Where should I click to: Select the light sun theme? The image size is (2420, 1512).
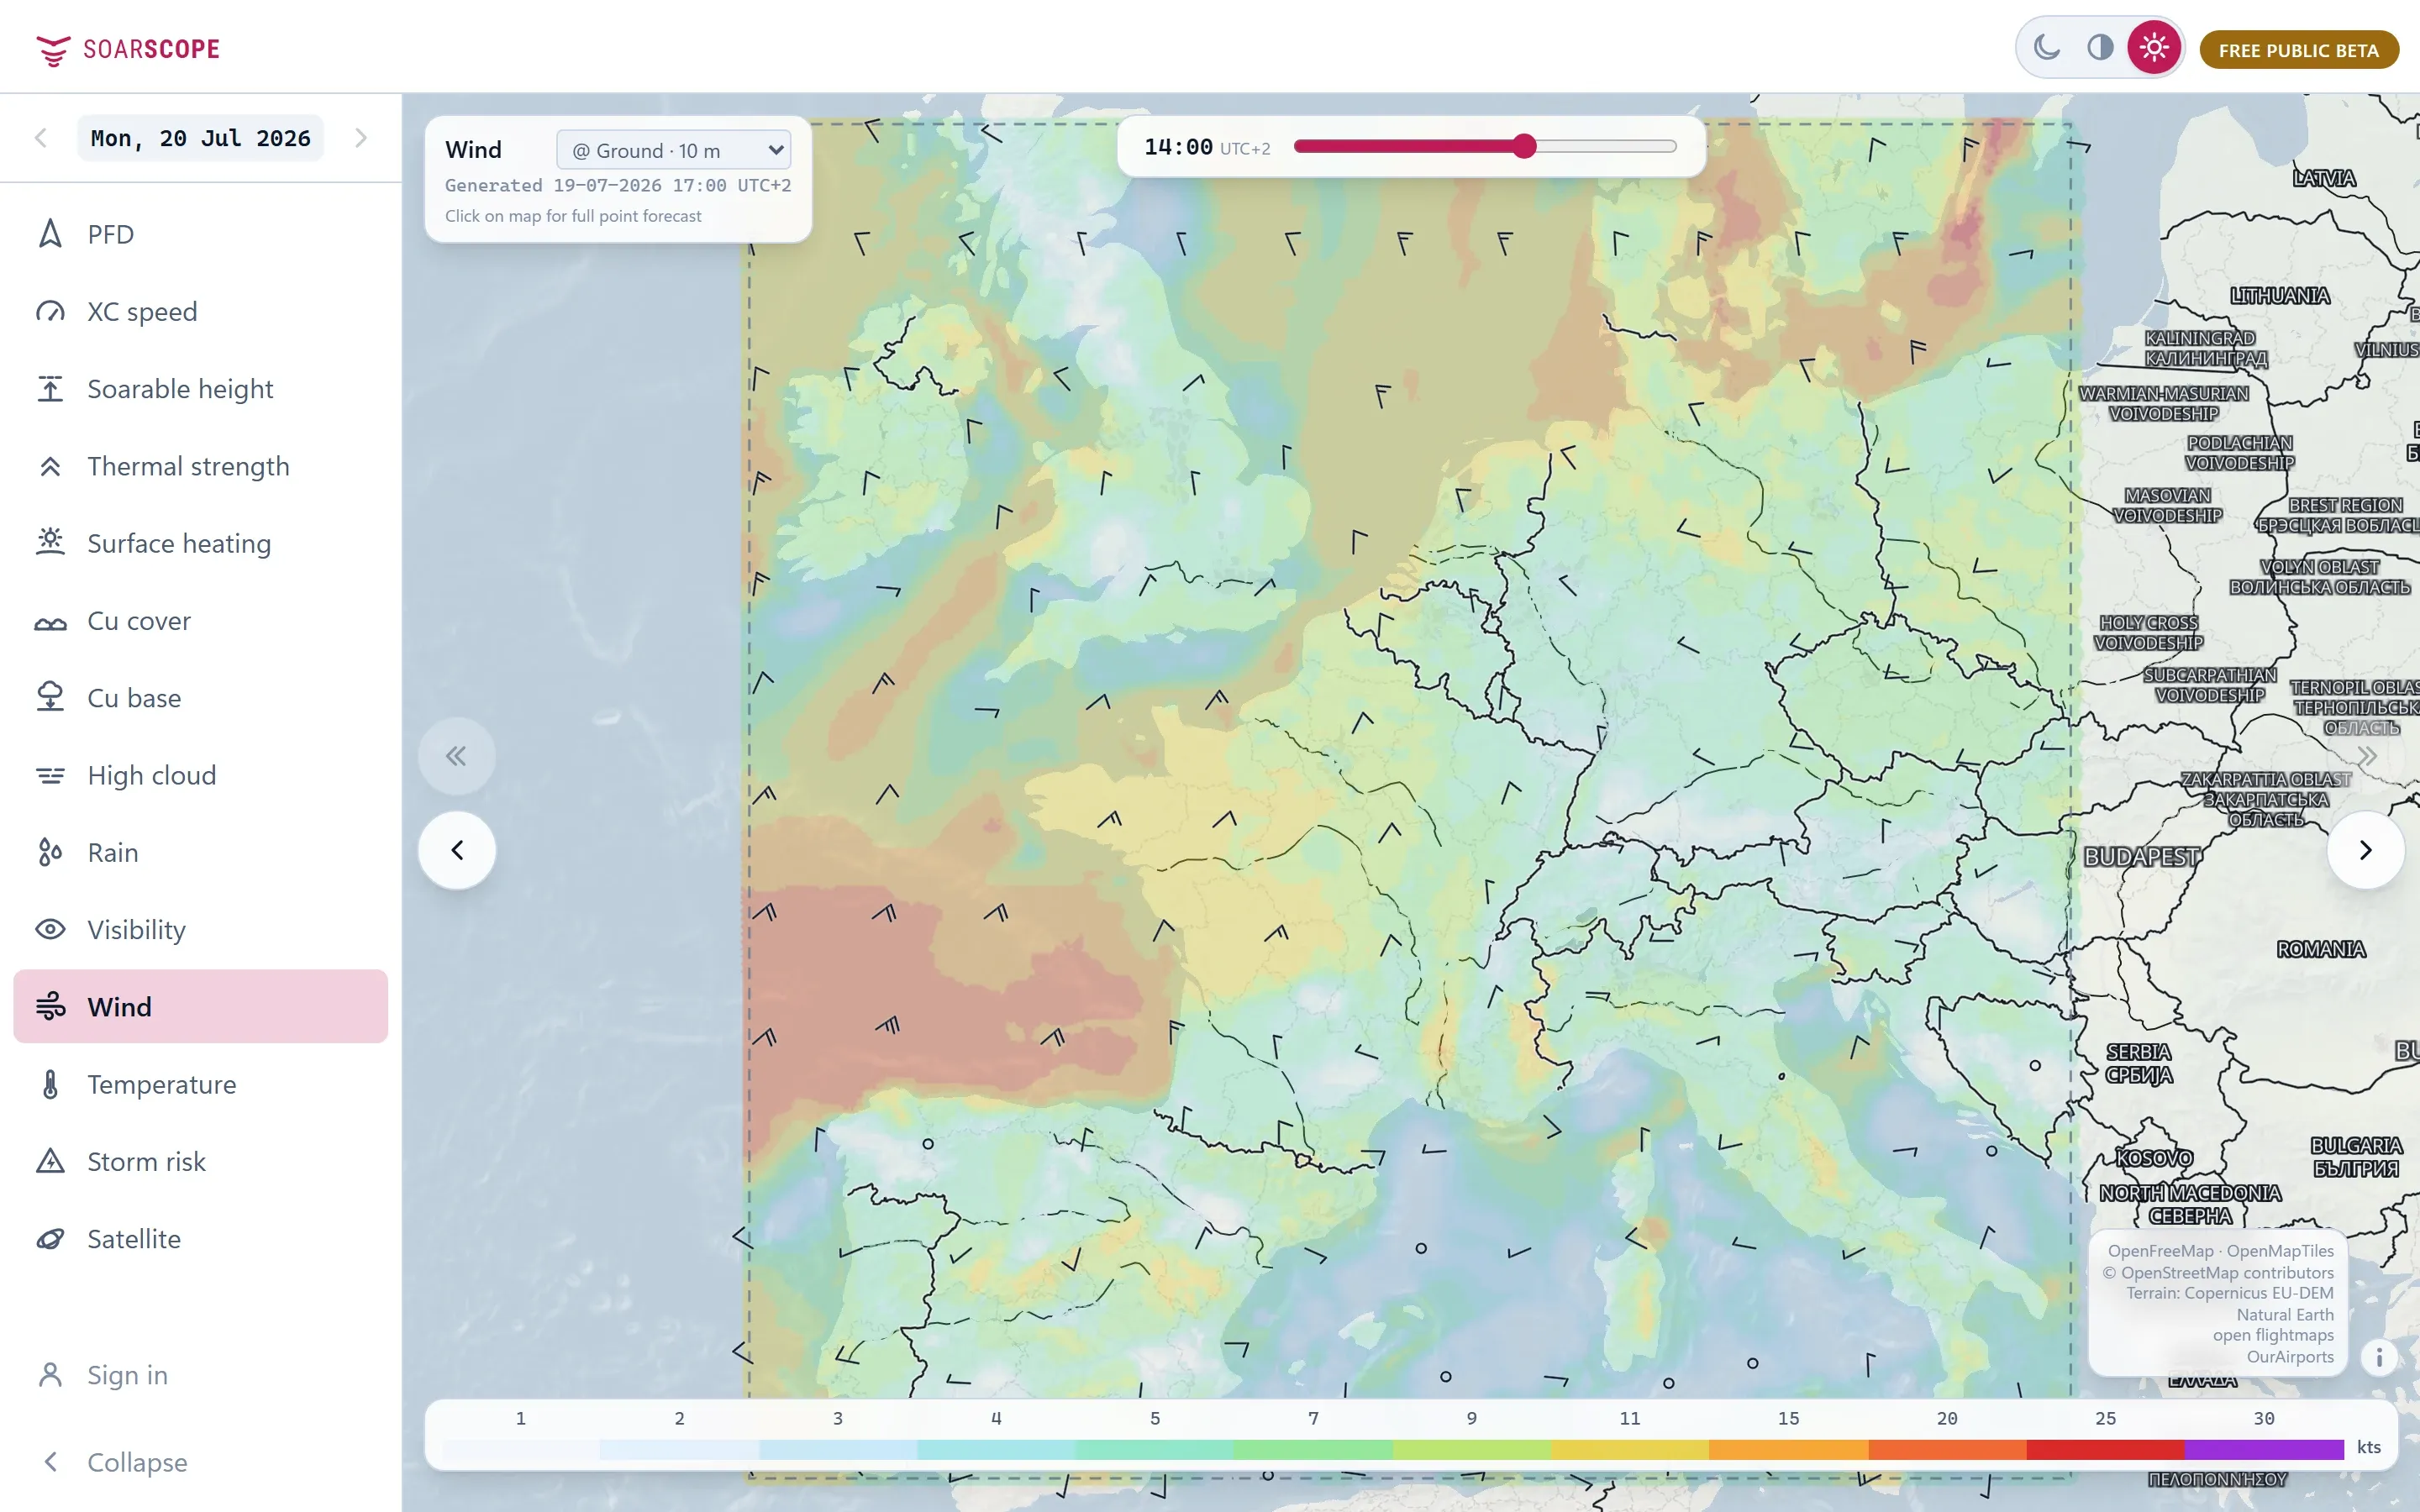[x=2154, y=47]
